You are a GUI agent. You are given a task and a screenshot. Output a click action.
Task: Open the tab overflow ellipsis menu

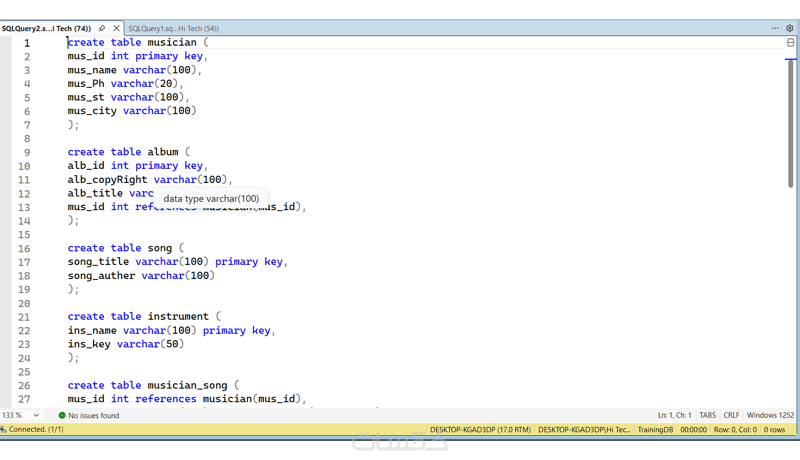tap(775, 28)
